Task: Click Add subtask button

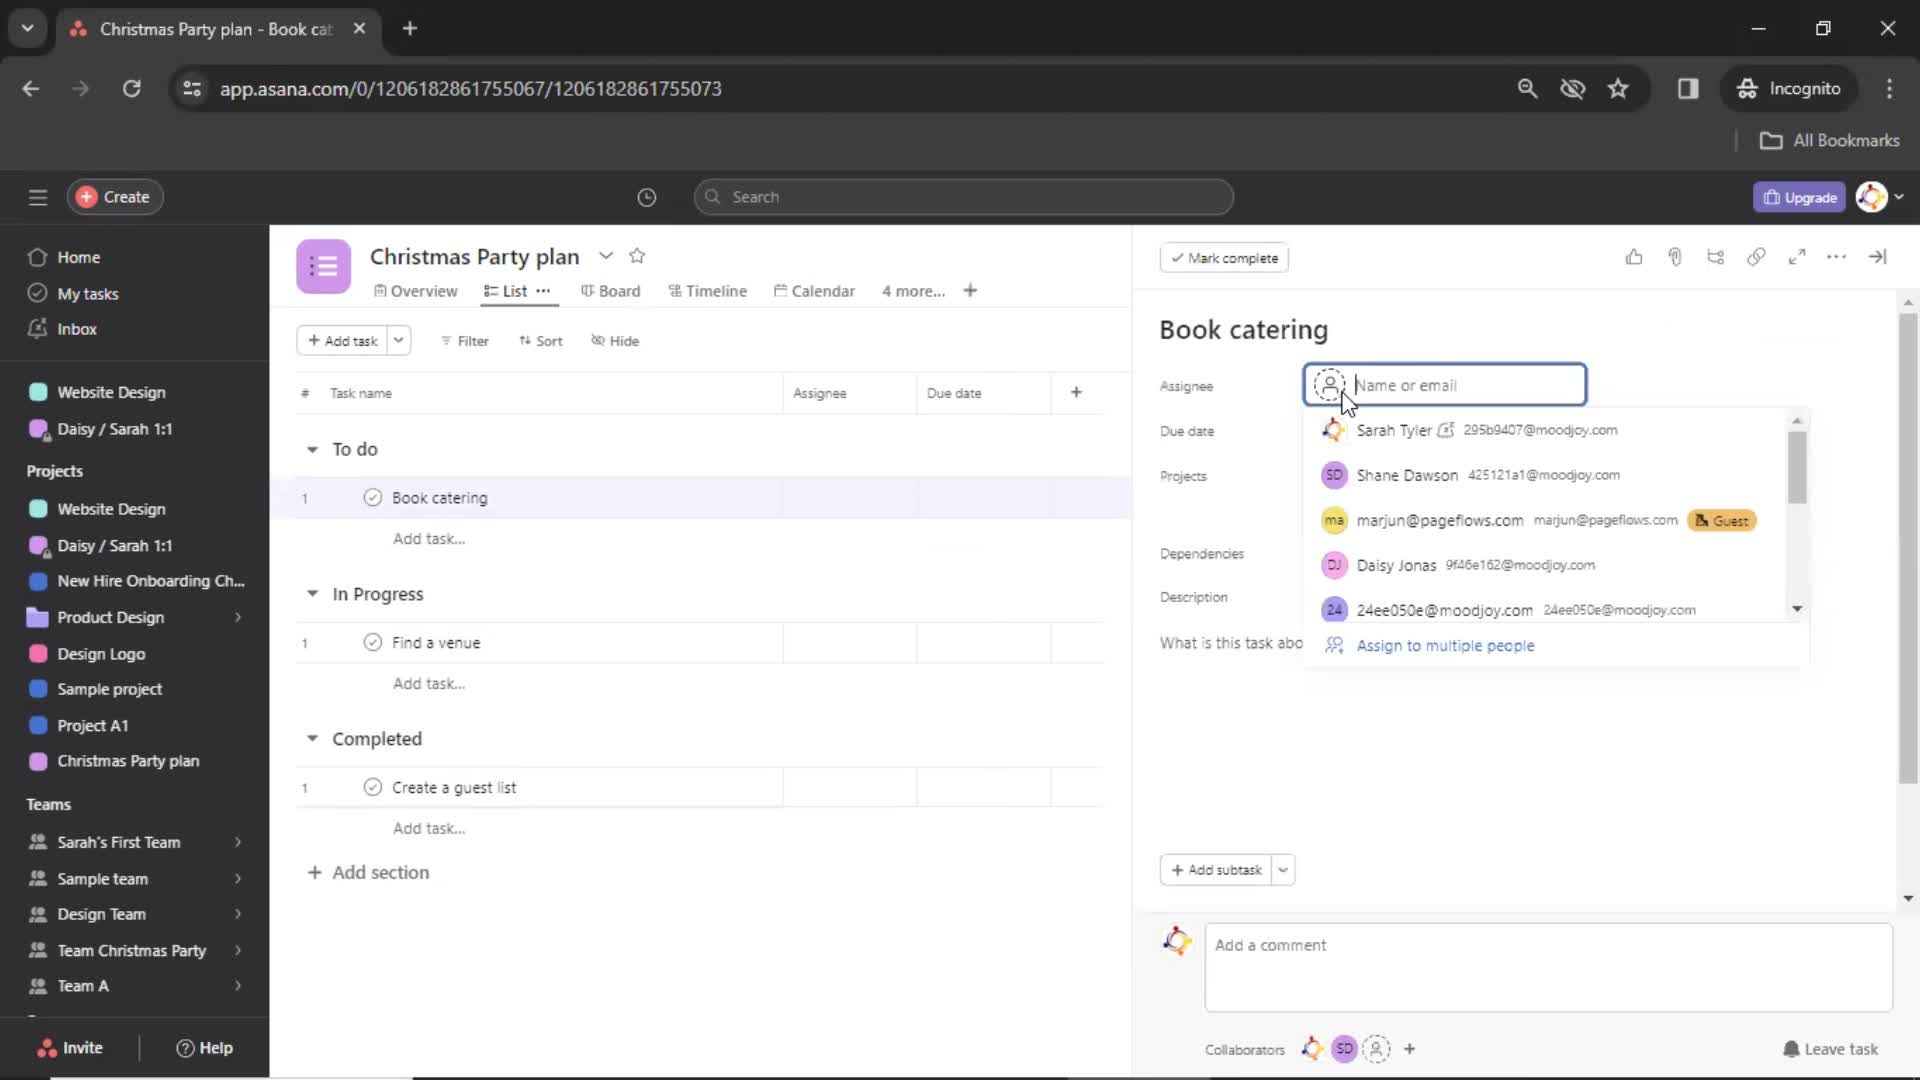Action: click(1216, 869)
